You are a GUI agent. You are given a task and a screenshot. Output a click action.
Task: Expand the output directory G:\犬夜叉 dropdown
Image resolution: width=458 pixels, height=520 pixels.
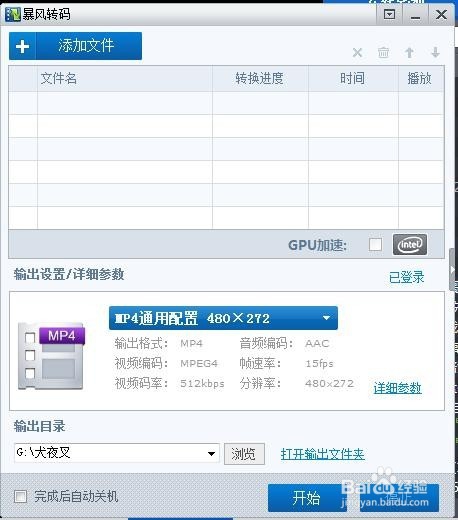[211, 454]
